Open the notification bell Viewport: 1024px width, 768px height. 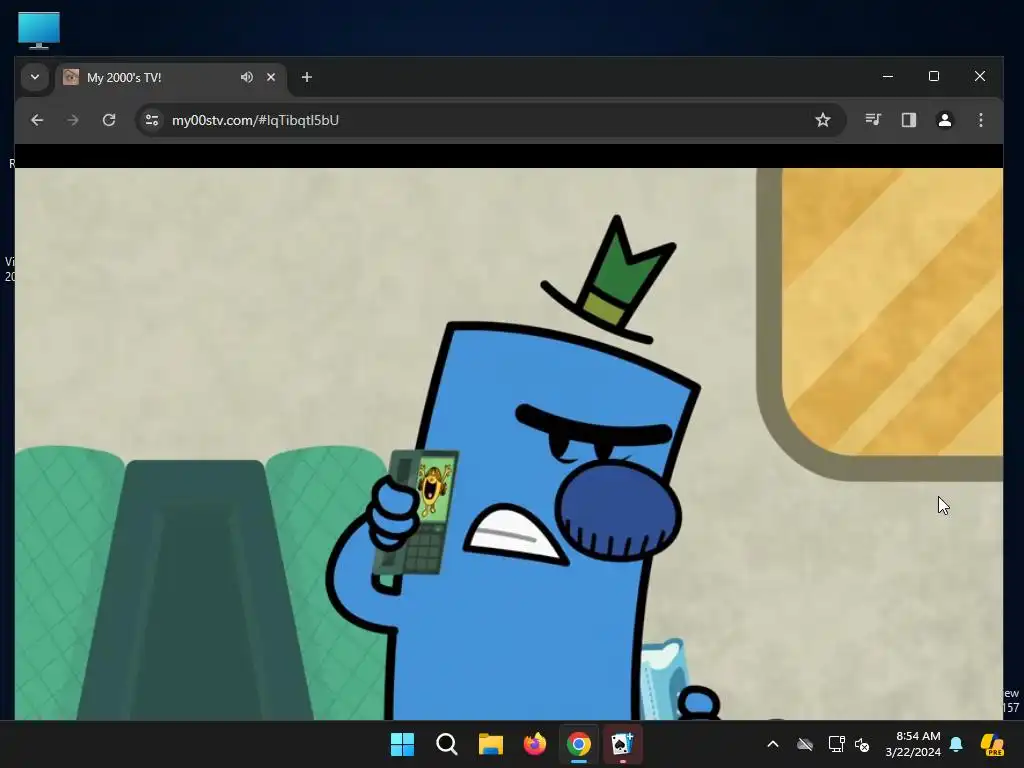click(956, 744)
